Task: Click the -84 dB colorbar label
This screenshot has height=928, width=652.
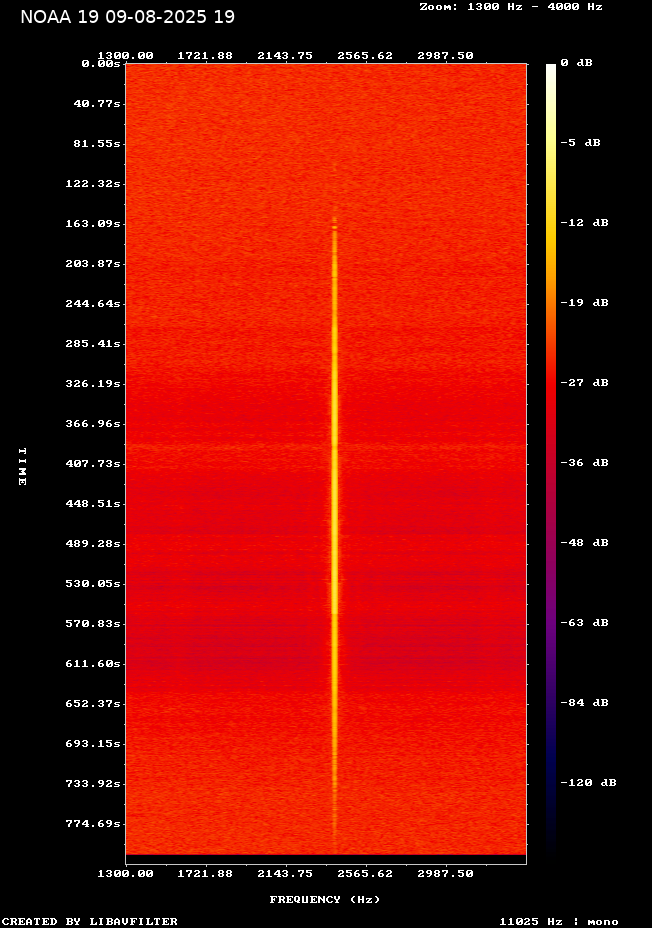Action: click(x=585, y=703)
